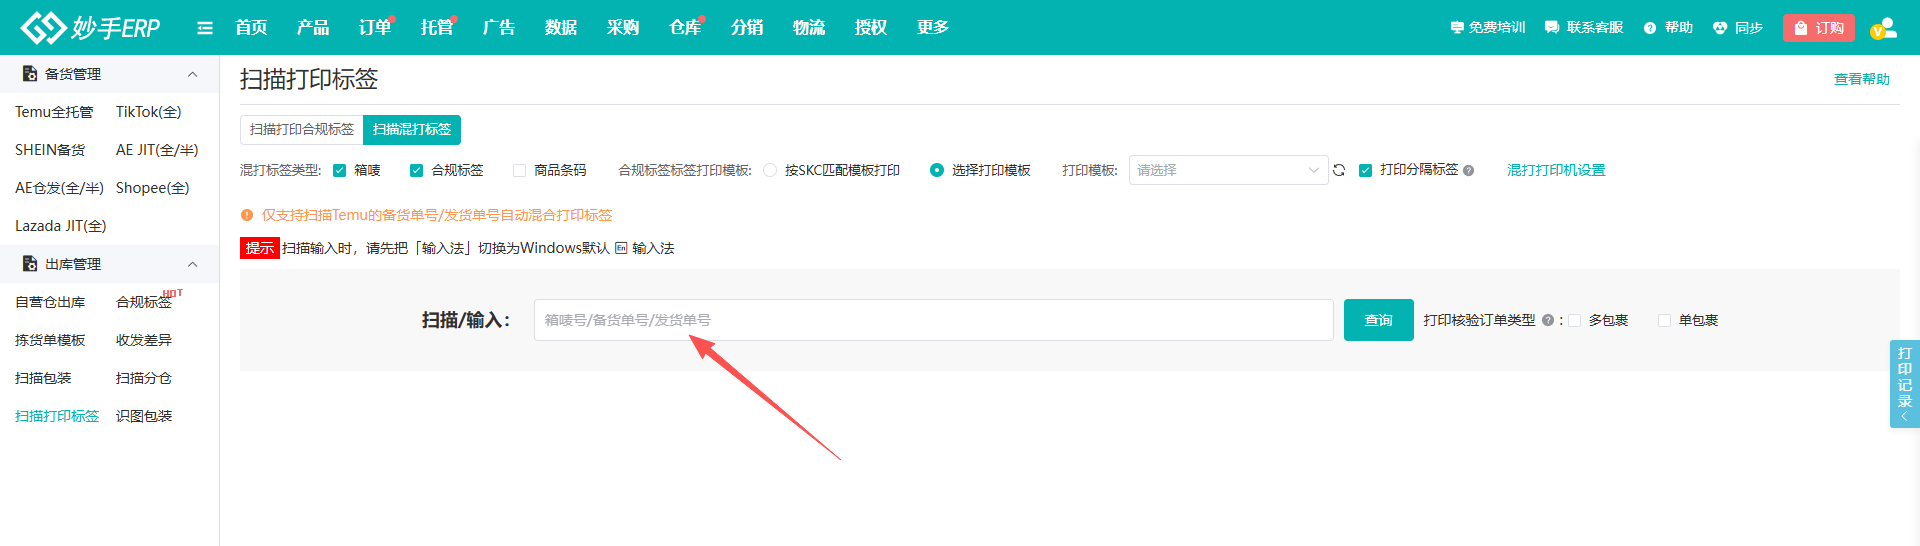Go to TikTok(全) in sidebar
The image size is (1920, 546).
pyautogui.click(x=149, y=112)
